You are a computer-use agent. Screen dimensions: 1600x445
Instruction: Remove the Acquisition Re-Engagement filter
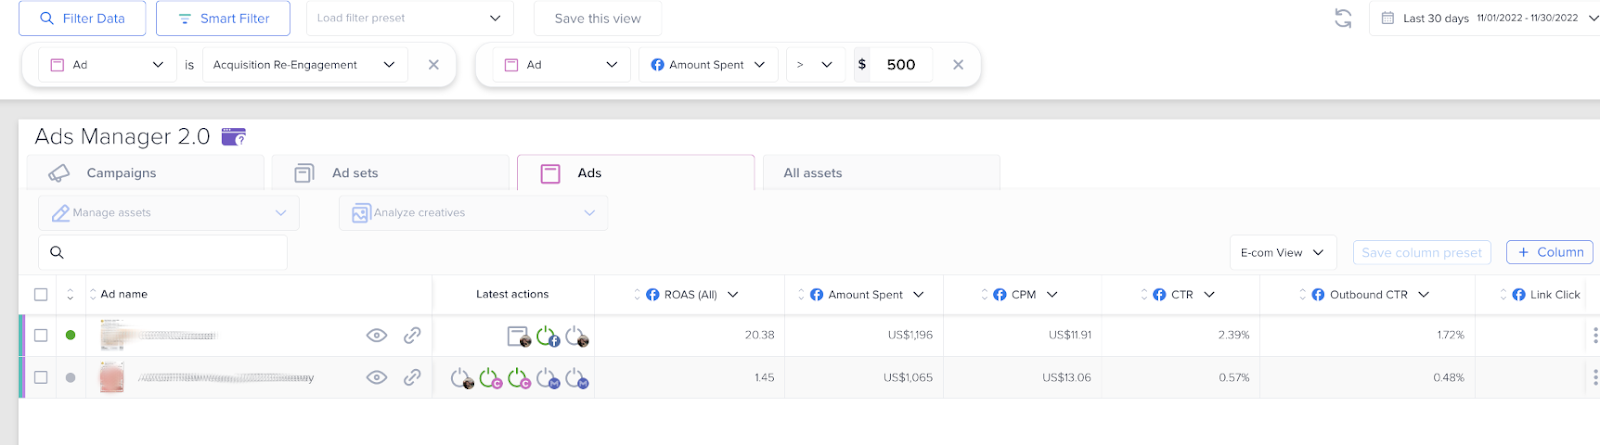tap(433, 65)
